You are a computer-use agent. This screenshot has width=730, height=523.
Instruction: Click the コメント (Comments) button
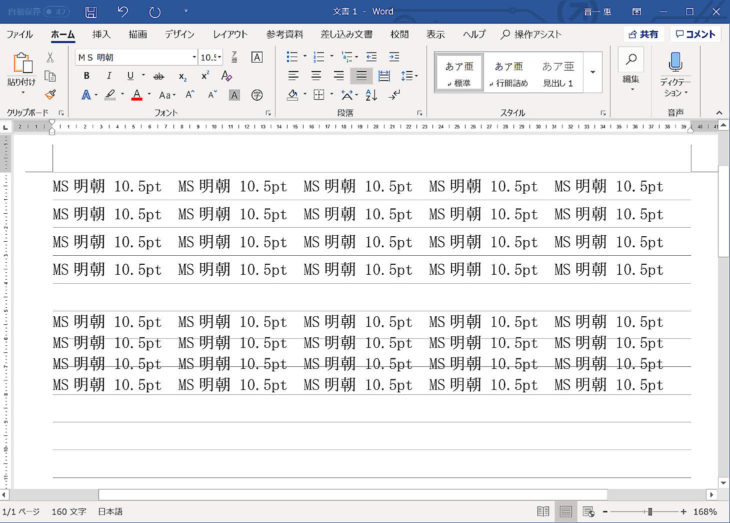(x=695, y=34)
